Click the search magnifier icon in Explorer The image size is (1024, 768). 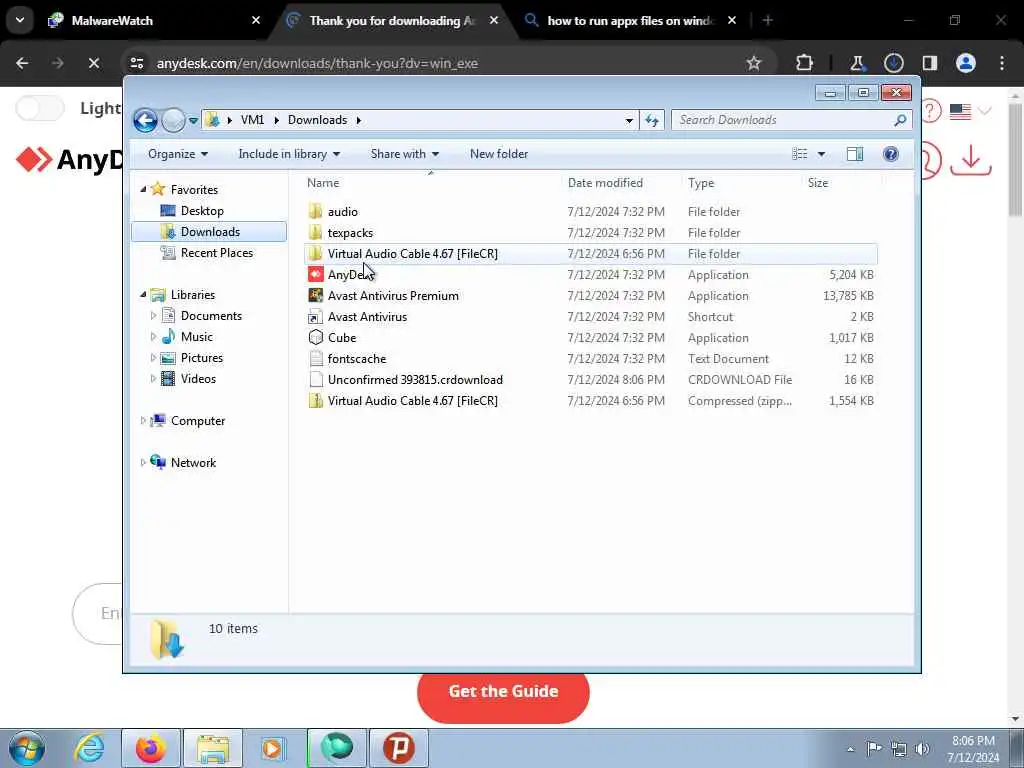pyautogui.click(x=900, y=120)
